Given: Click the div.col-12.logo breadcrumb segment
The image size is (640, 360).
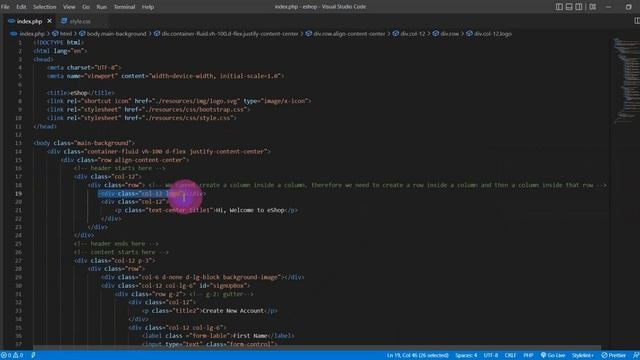Looking at the screenshot, I should coord(493,34).
